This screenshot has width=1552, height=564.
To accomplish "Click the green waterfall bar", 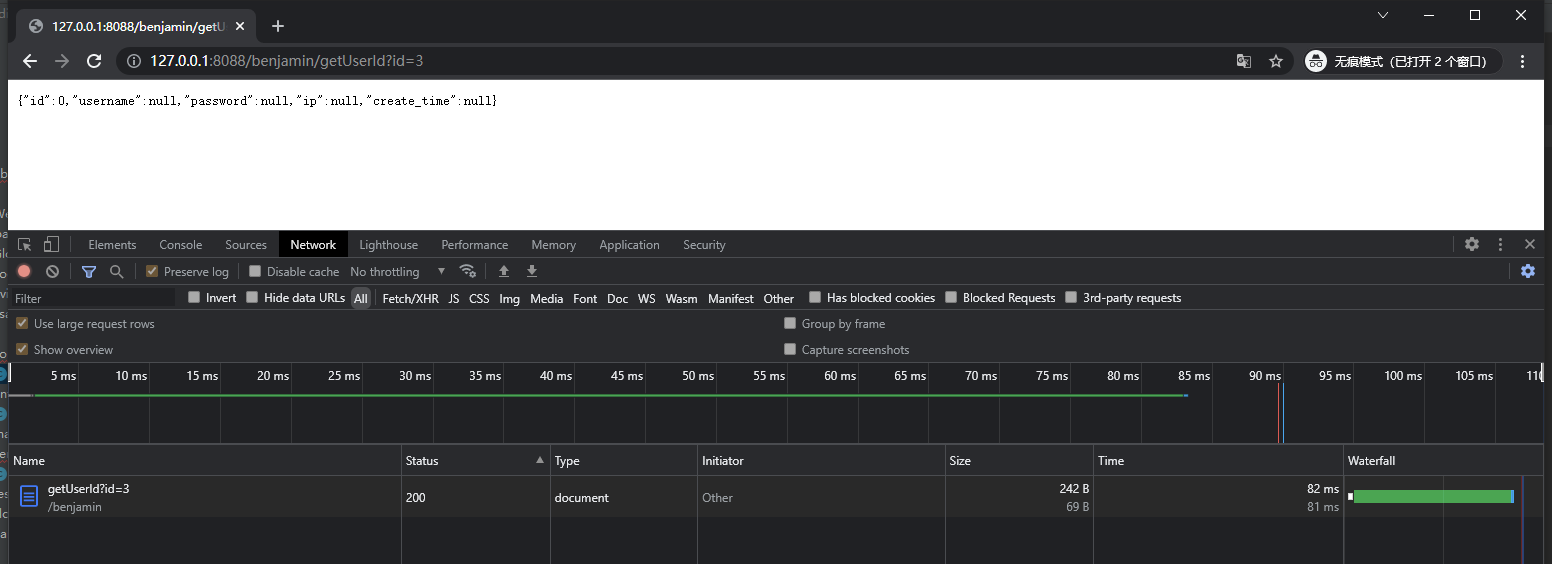I will [1432, 497].
